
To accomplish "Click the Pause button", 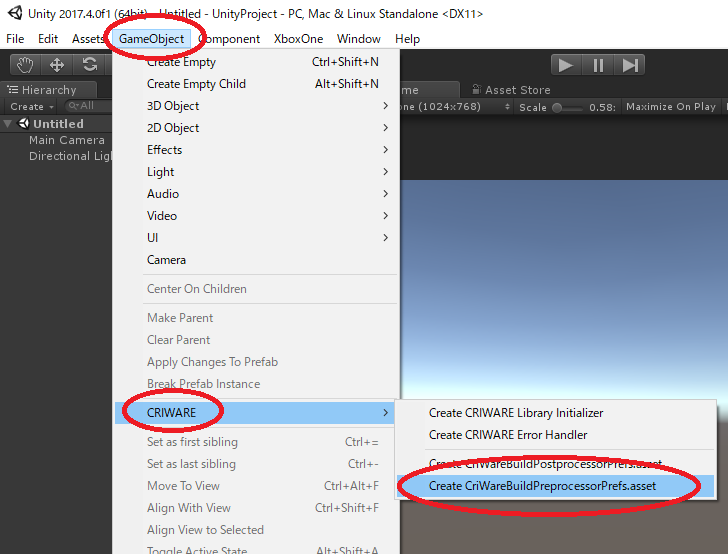I will (x=598, y=65).
